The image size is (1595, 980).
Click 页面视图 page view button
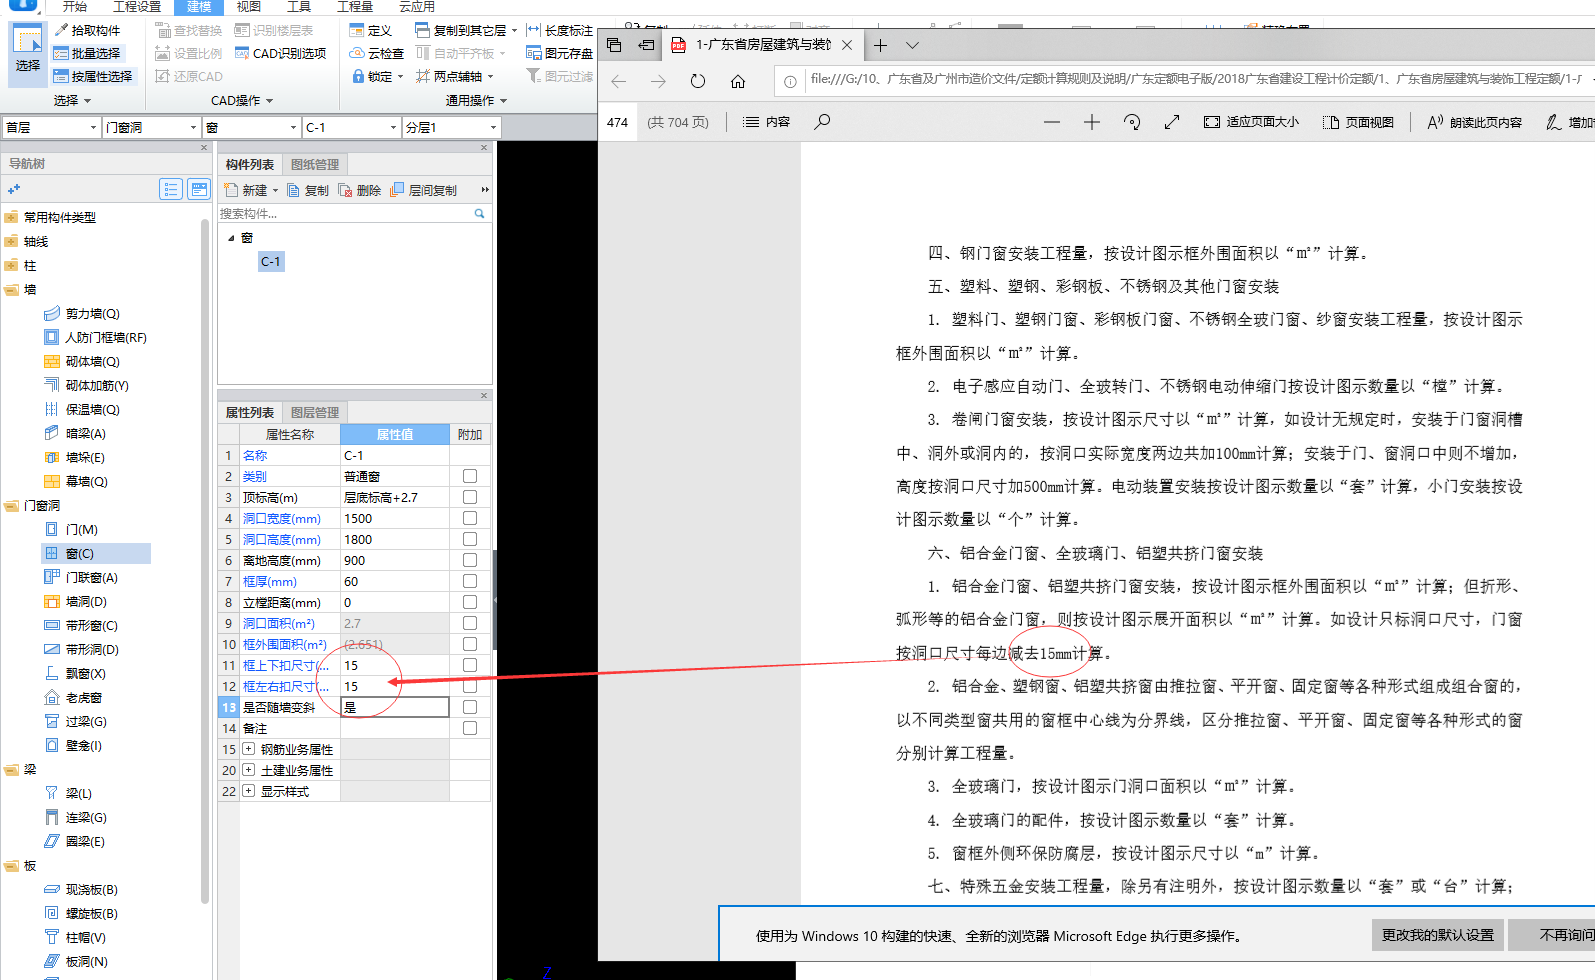[x=1358, y=122]
